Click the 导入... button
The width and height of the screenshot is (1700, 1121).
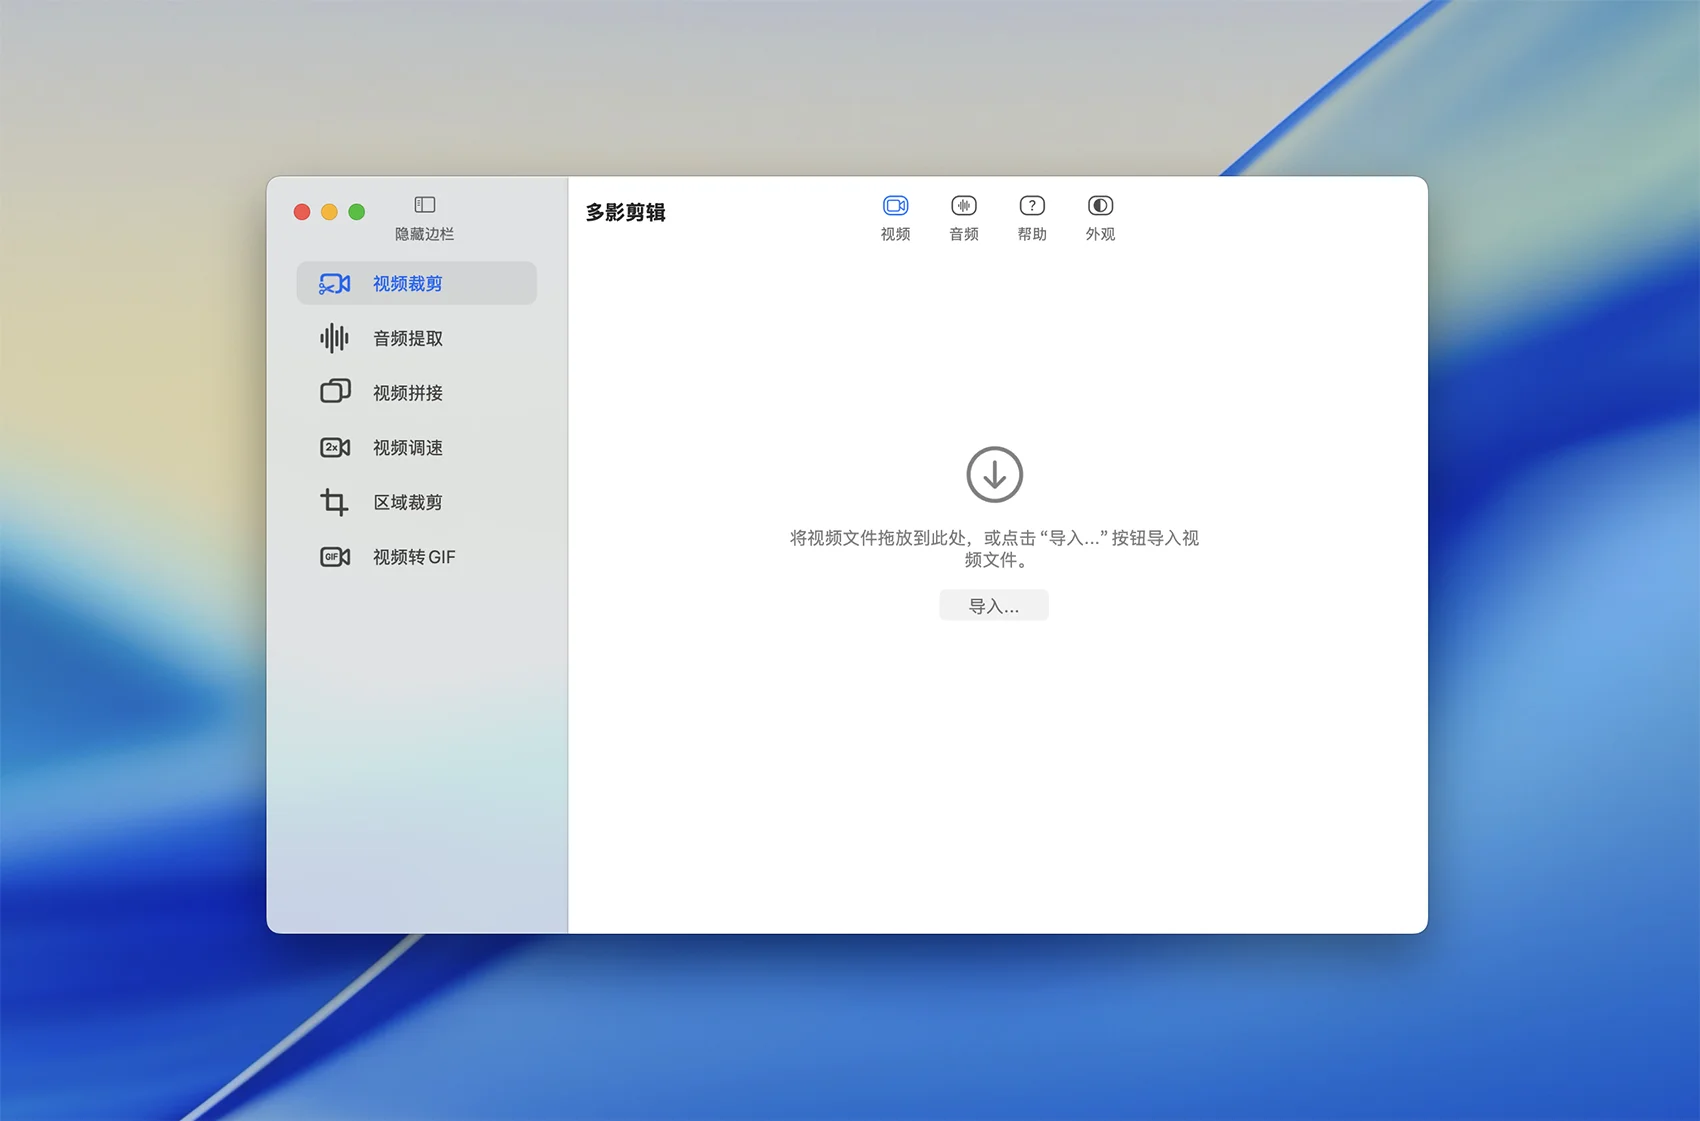click(993, 606)
